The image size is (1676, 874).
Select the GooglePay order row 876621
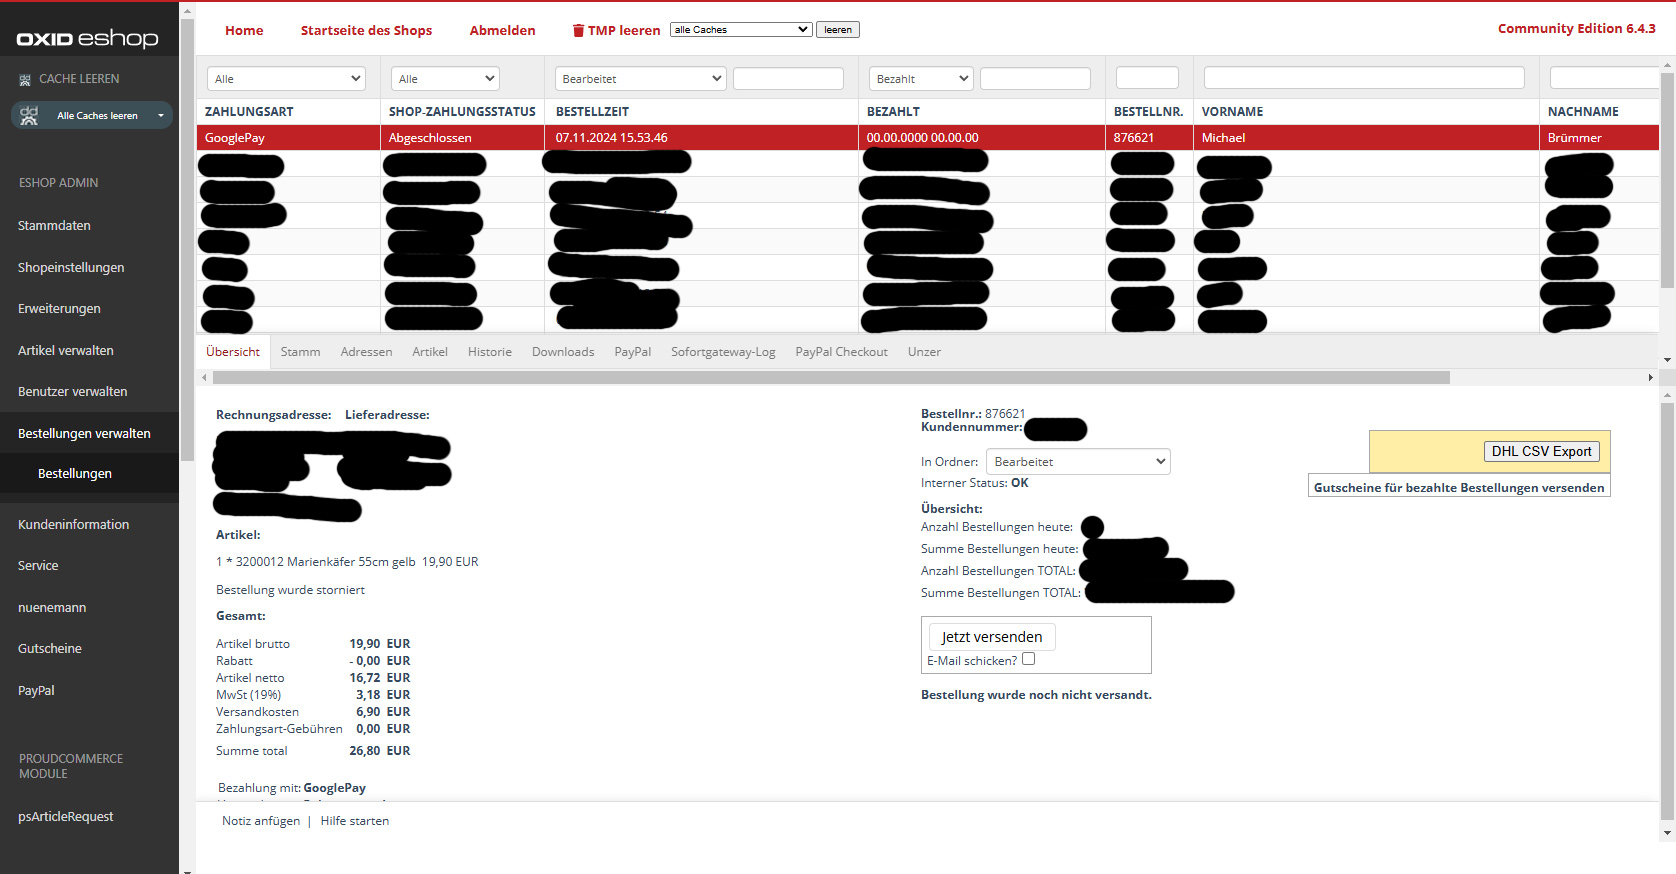tap(700, 138)
